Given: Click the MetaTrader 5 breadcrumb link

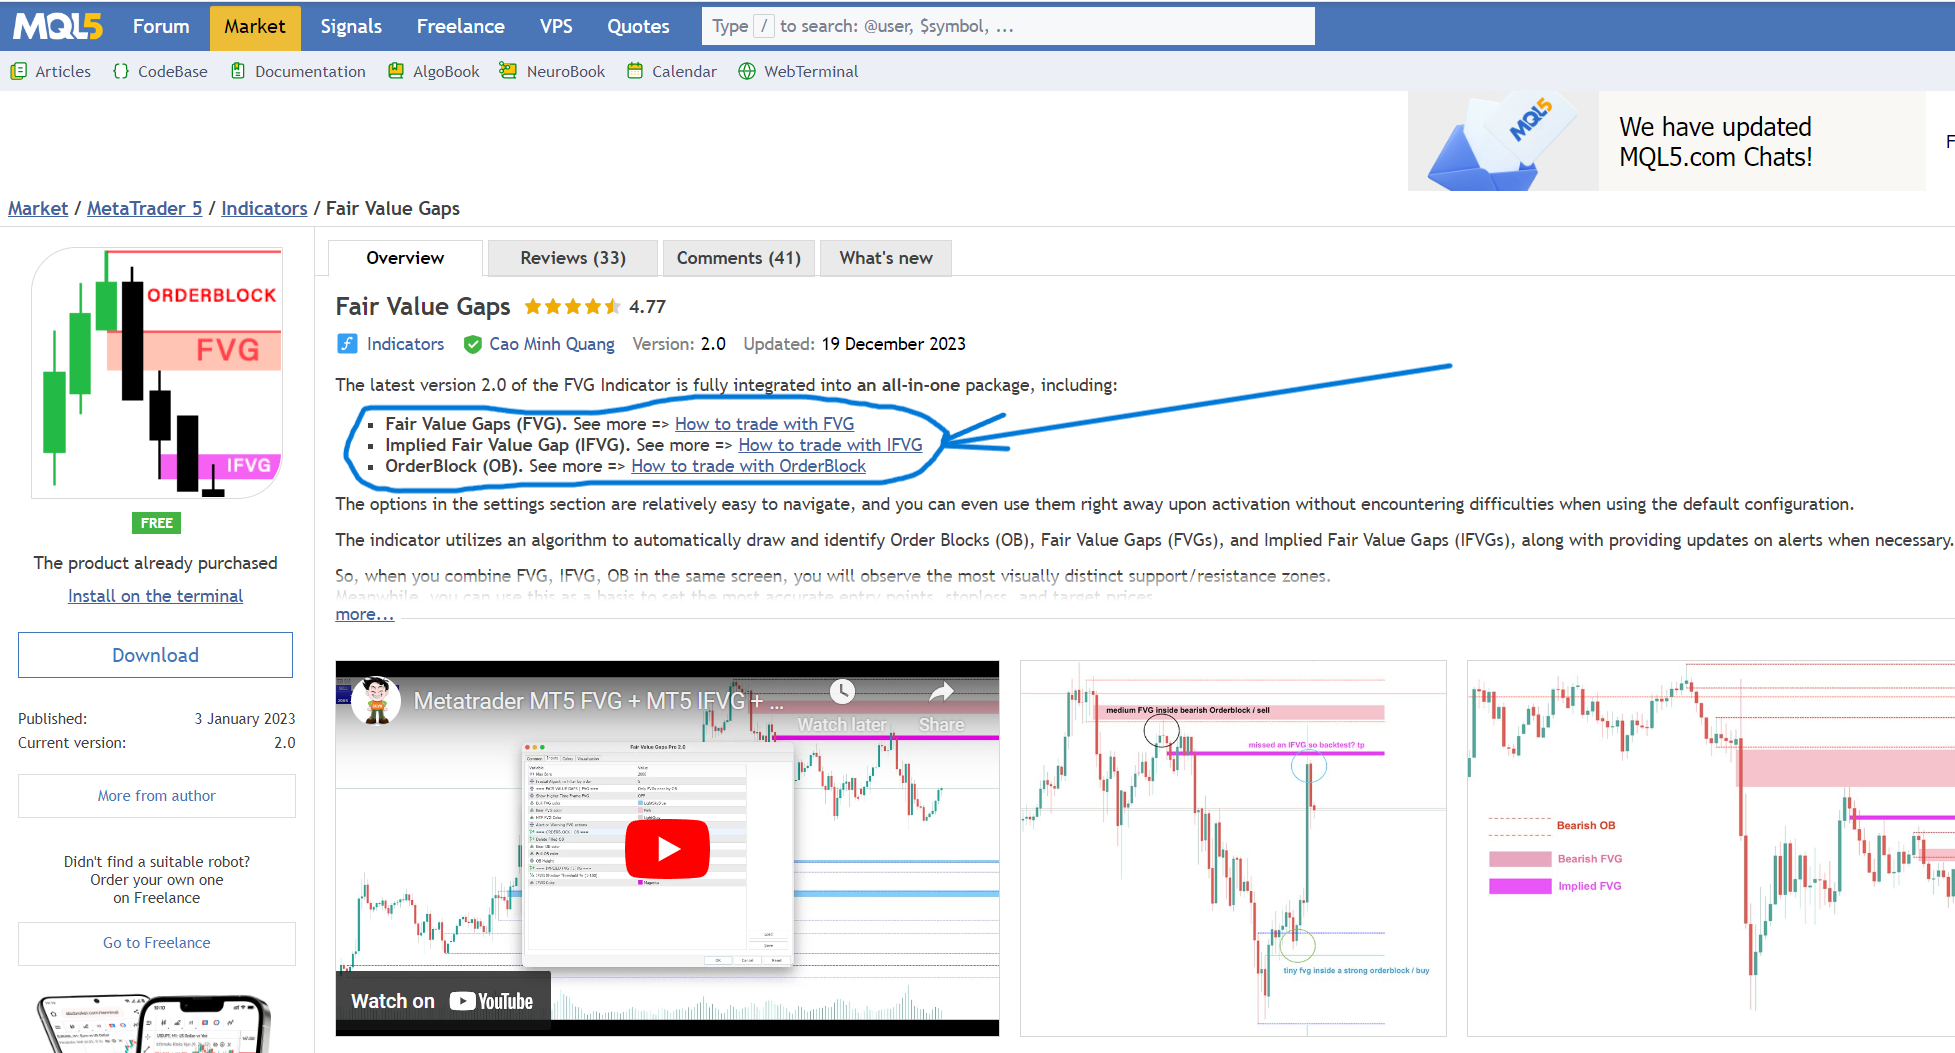Looking at the screenshot, I should 144,208.
